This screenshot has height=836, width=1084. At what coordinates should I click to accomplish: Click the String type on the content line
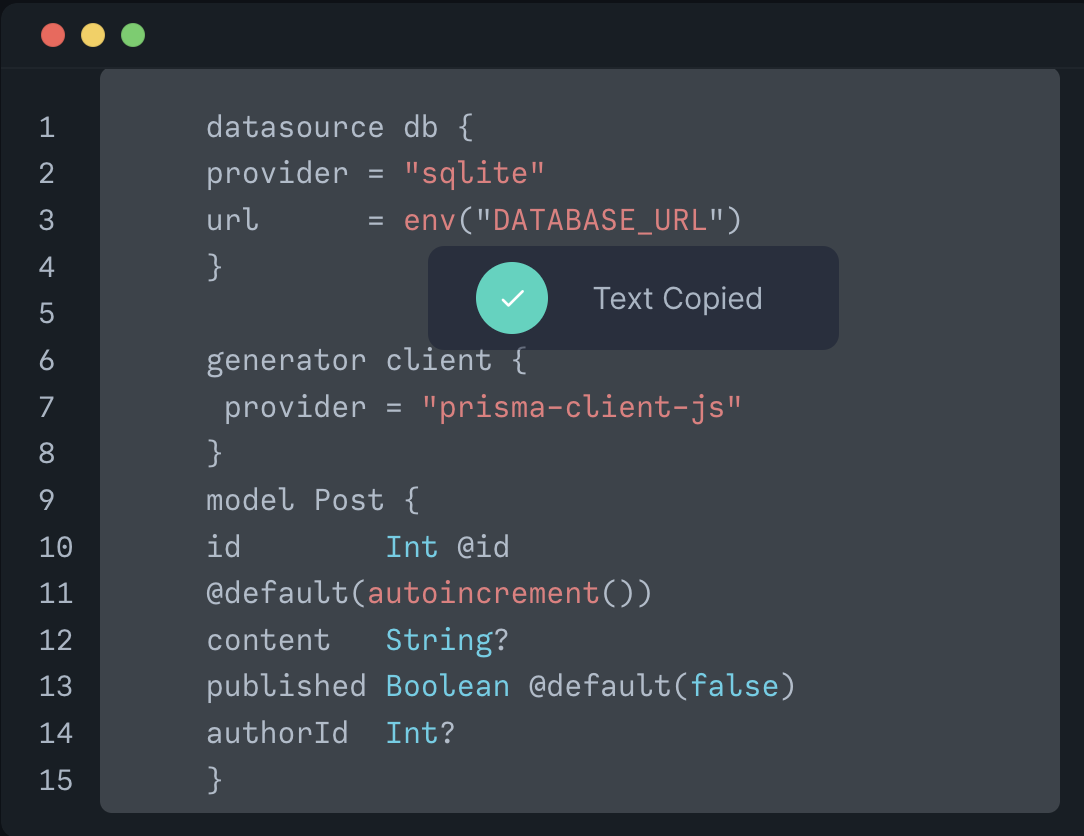[439, 640]
